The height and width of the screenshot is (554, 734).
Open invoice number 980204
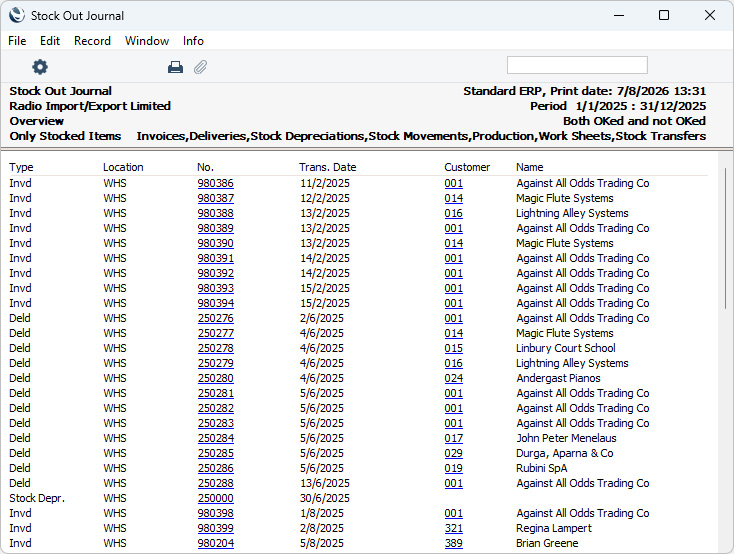[x=215, y=543]
